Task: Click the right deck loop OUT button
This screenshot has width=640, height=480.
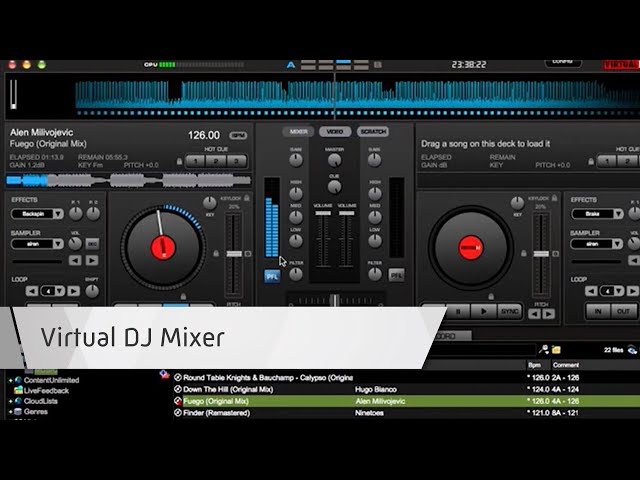Action: click(x=623, y=311)
